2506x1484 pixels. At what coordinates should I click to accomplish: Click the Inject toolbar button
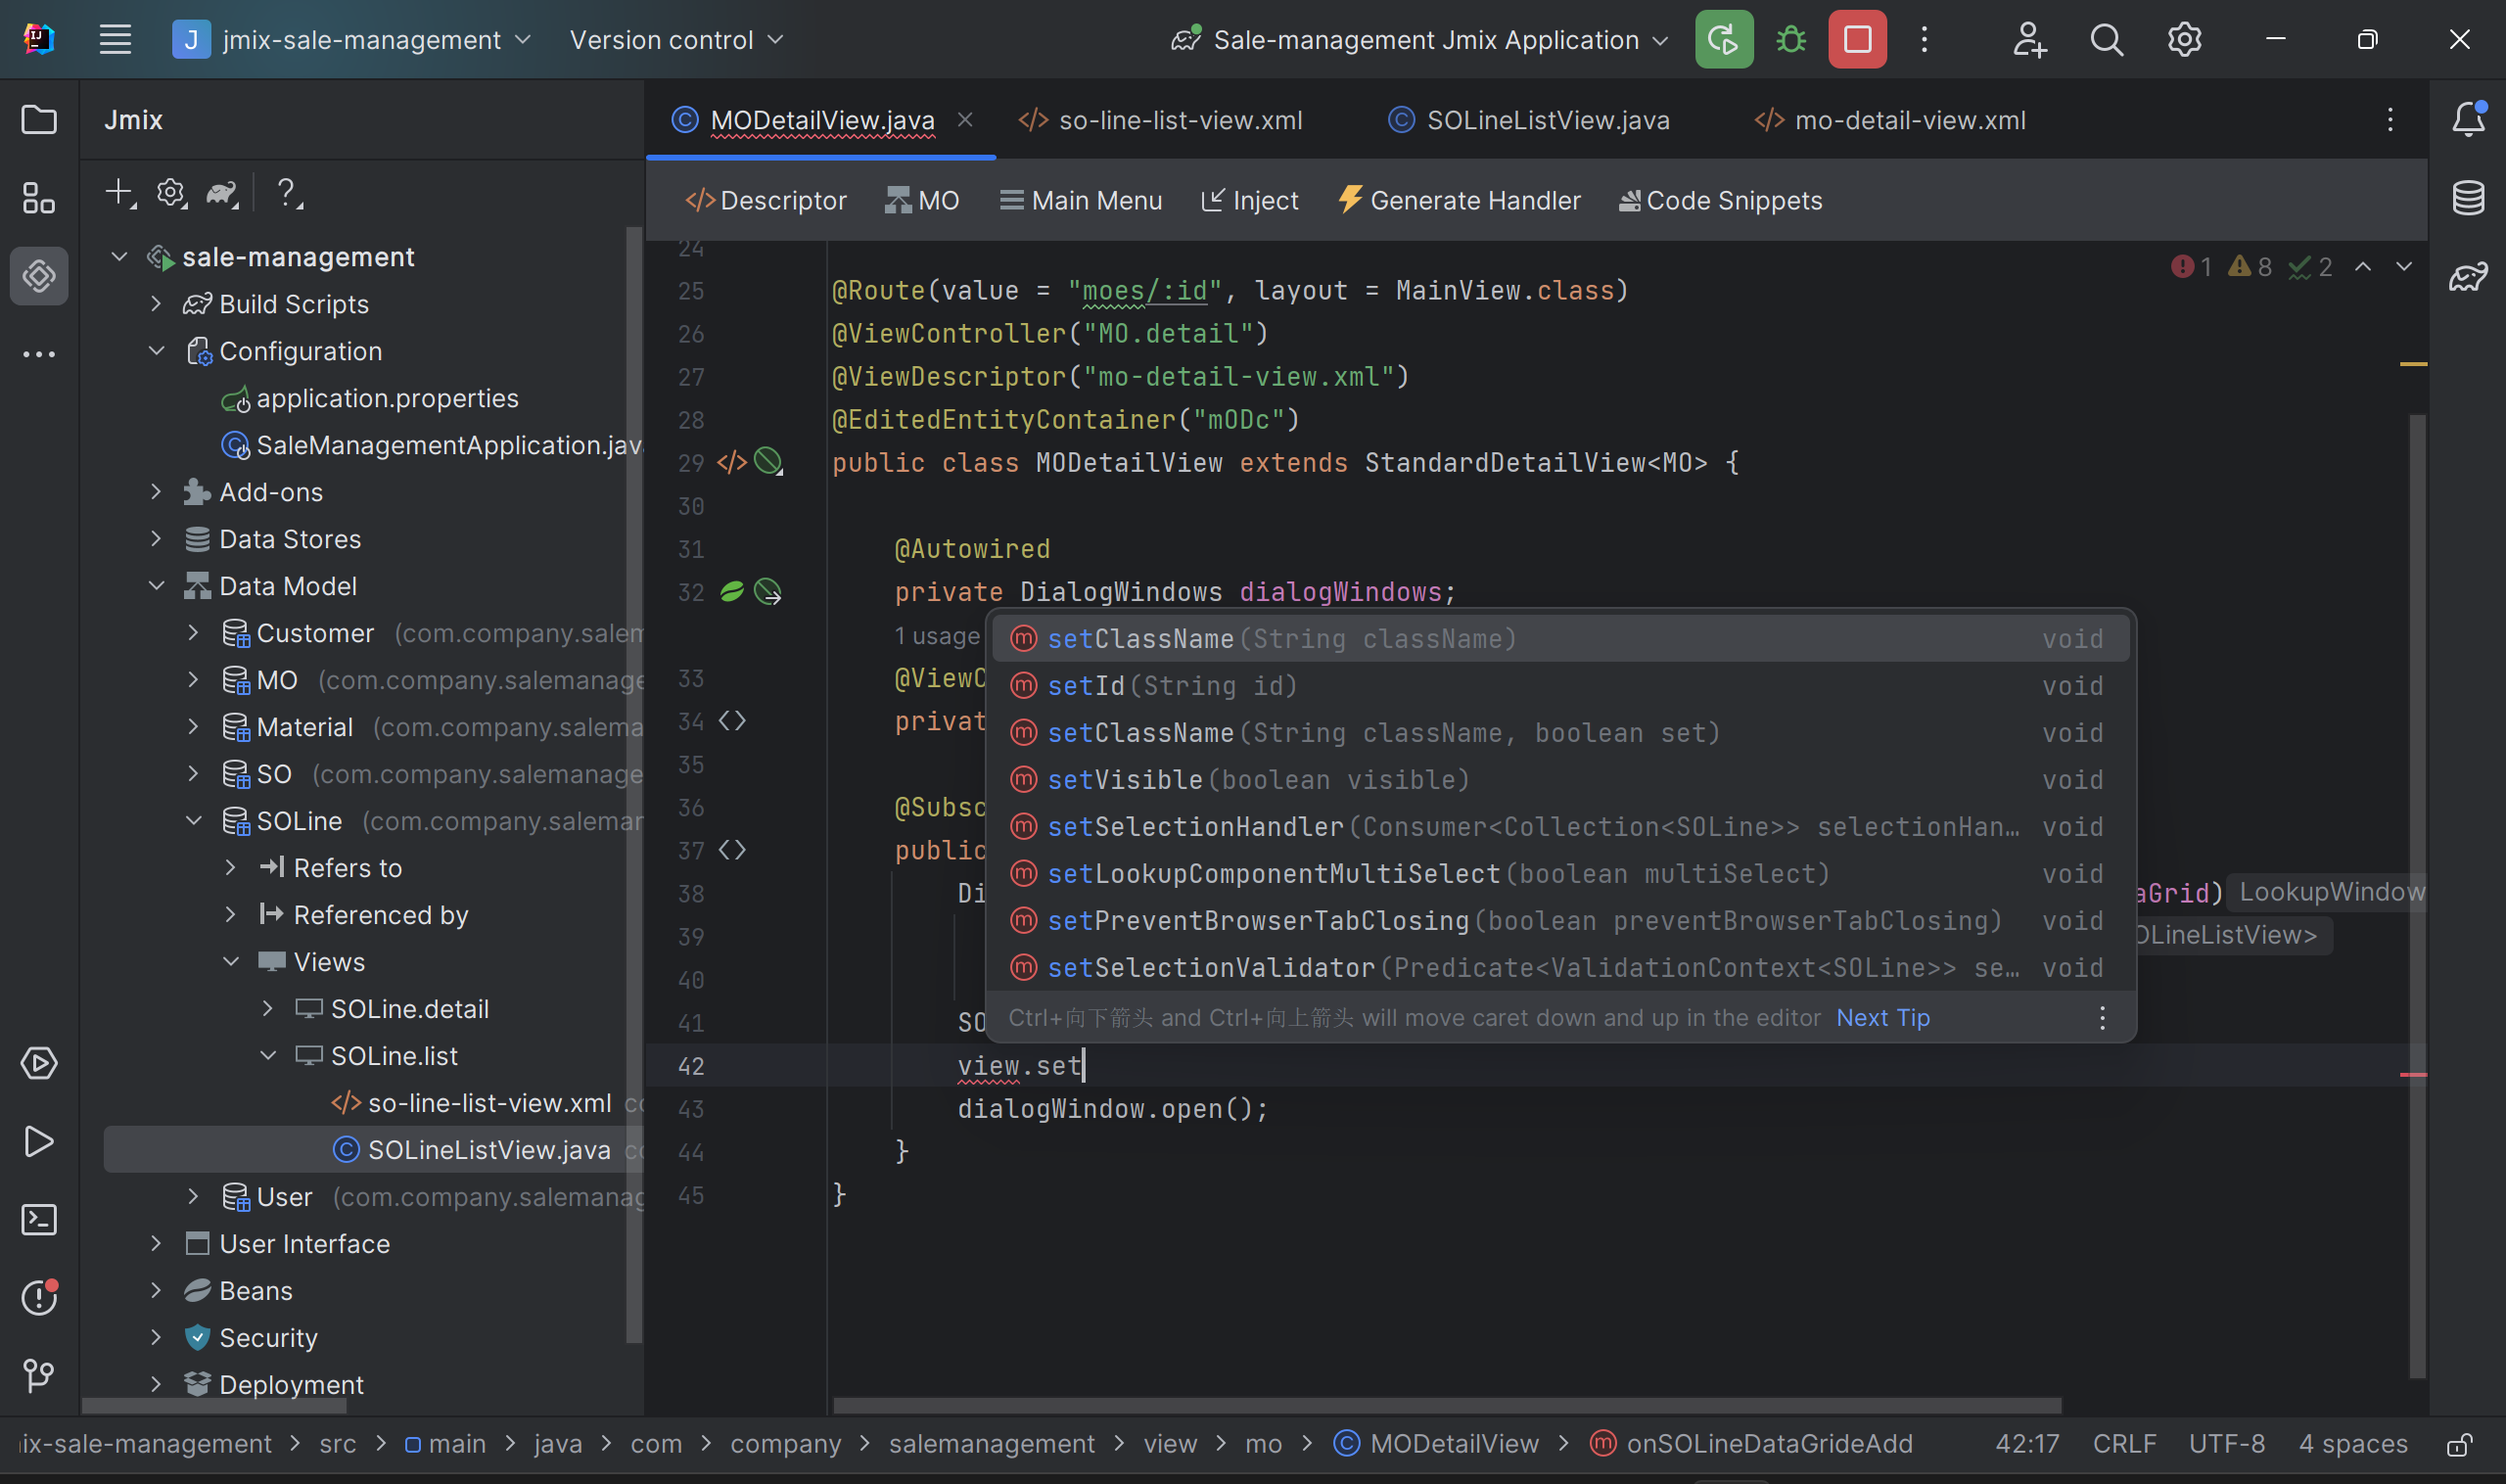(1249, 201)
